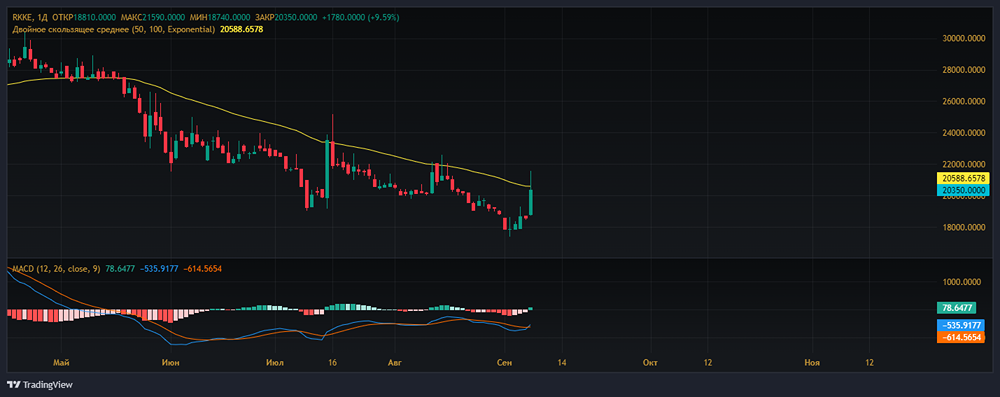Click the Июл label on time axis

tap(274, 363)
